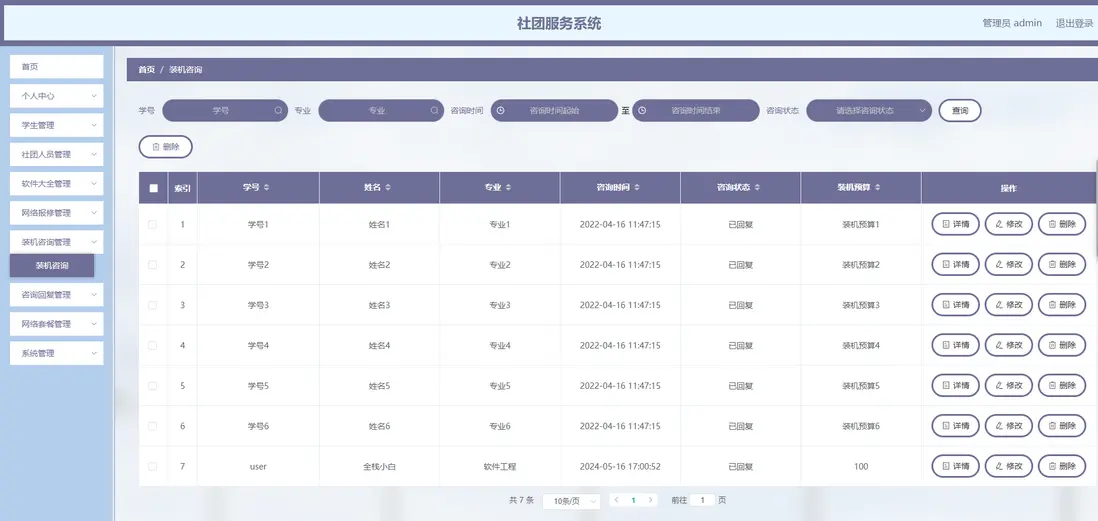
Task: Click 删除 for row 学号6
Action: (x=1062, y=426)
